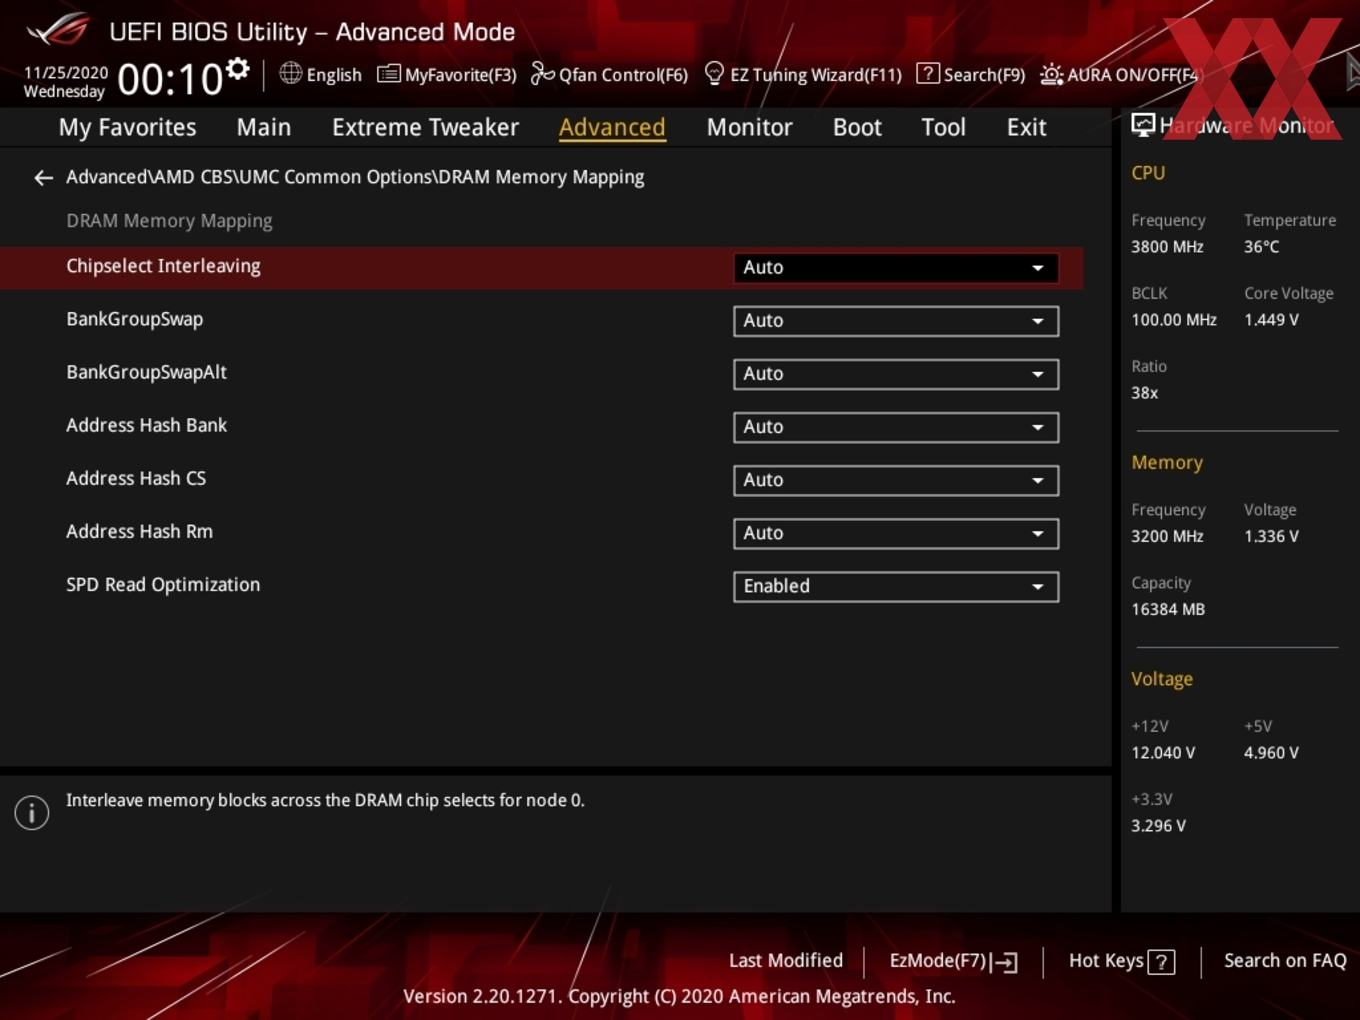
Task: Click the +5V reading 4.960 V
Action: (x=1271, y=753)
